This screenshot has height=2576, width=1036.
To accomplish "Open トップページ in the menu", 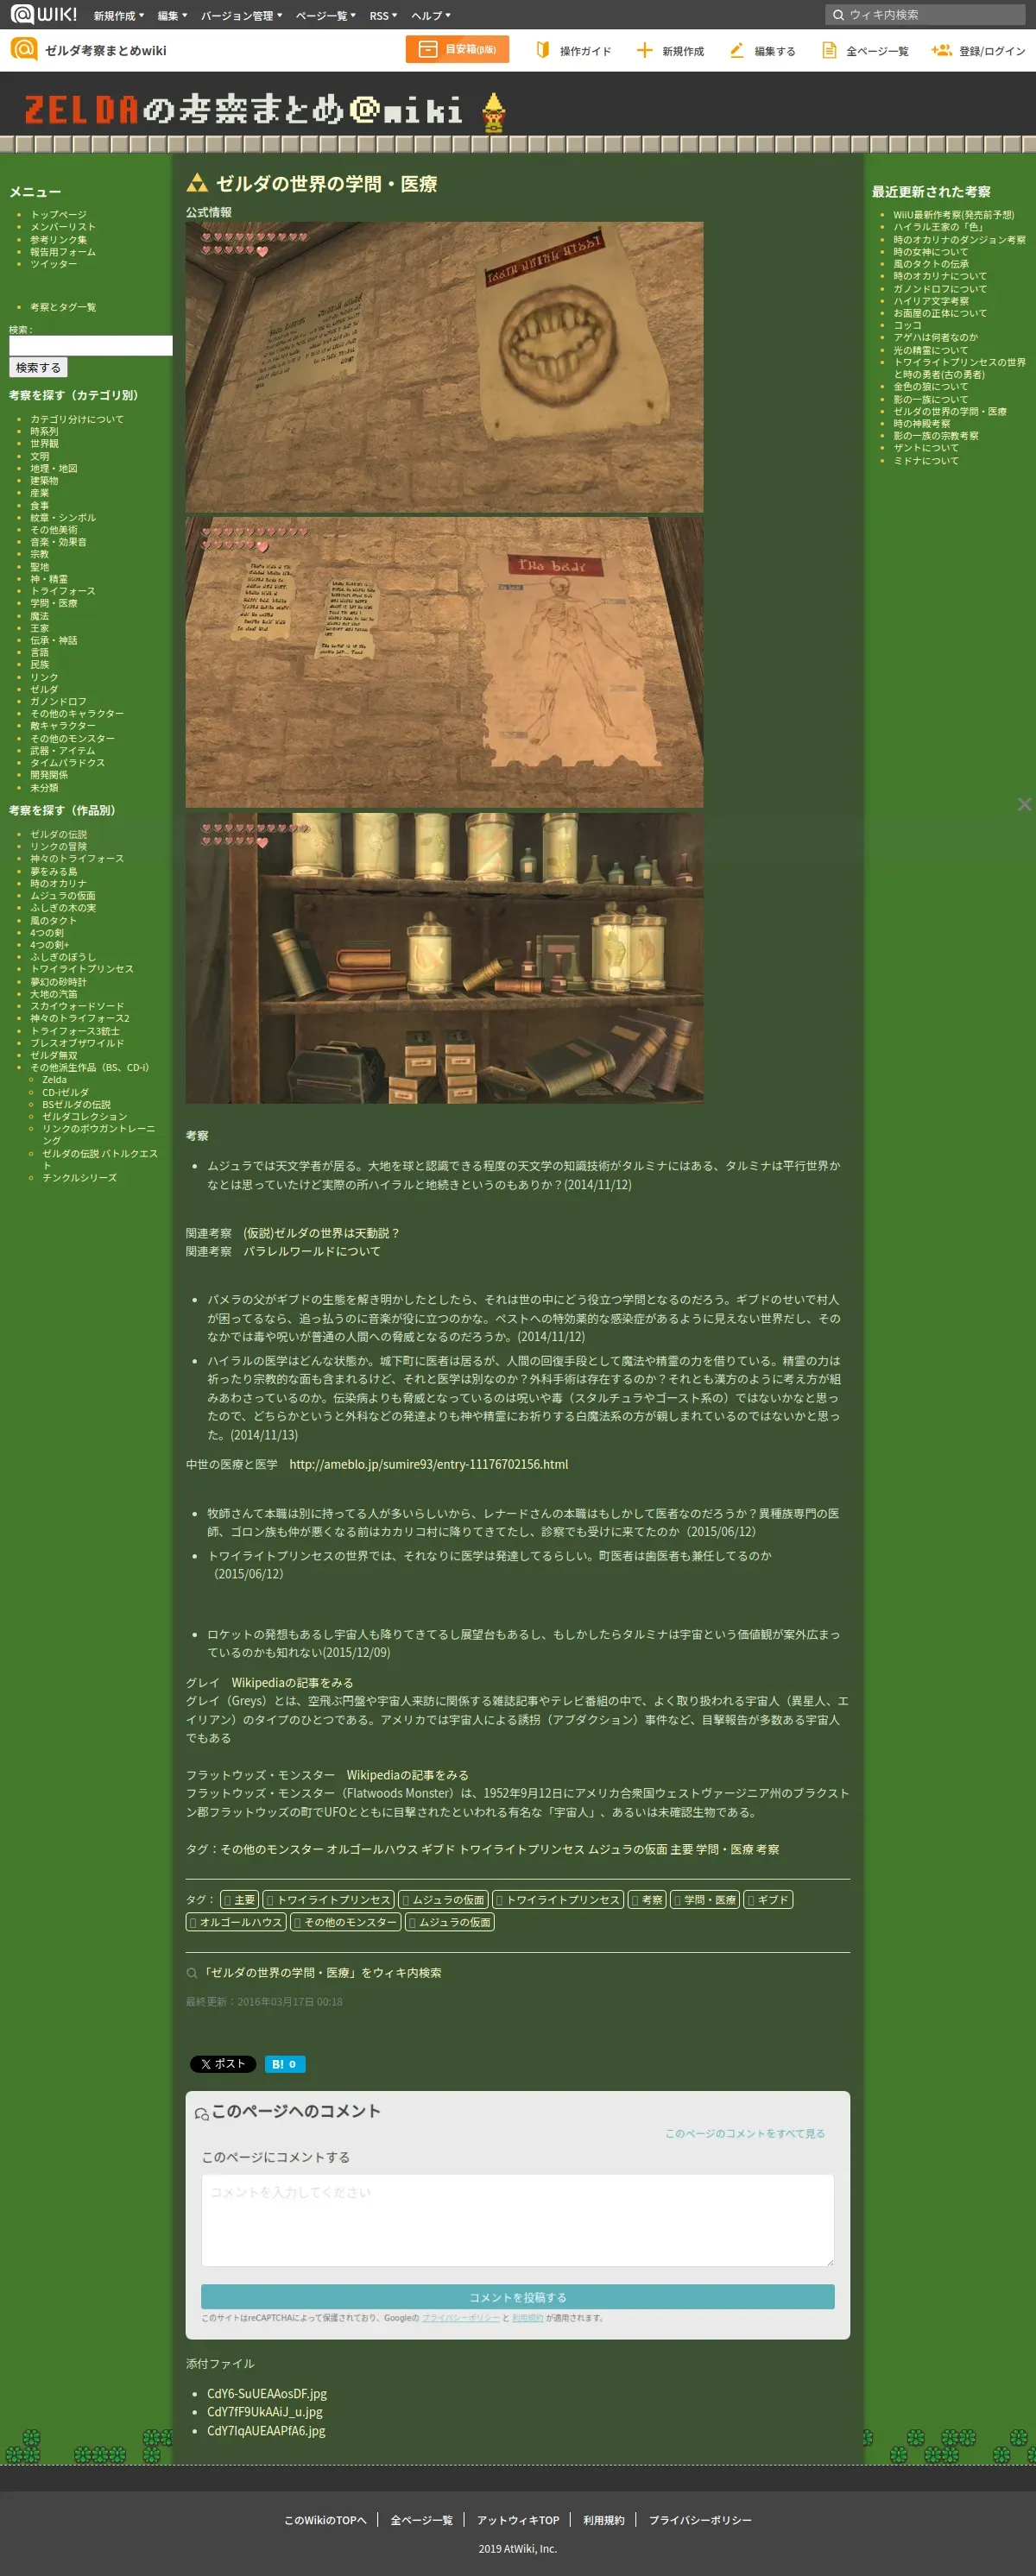I will click(x=58, y=214).
